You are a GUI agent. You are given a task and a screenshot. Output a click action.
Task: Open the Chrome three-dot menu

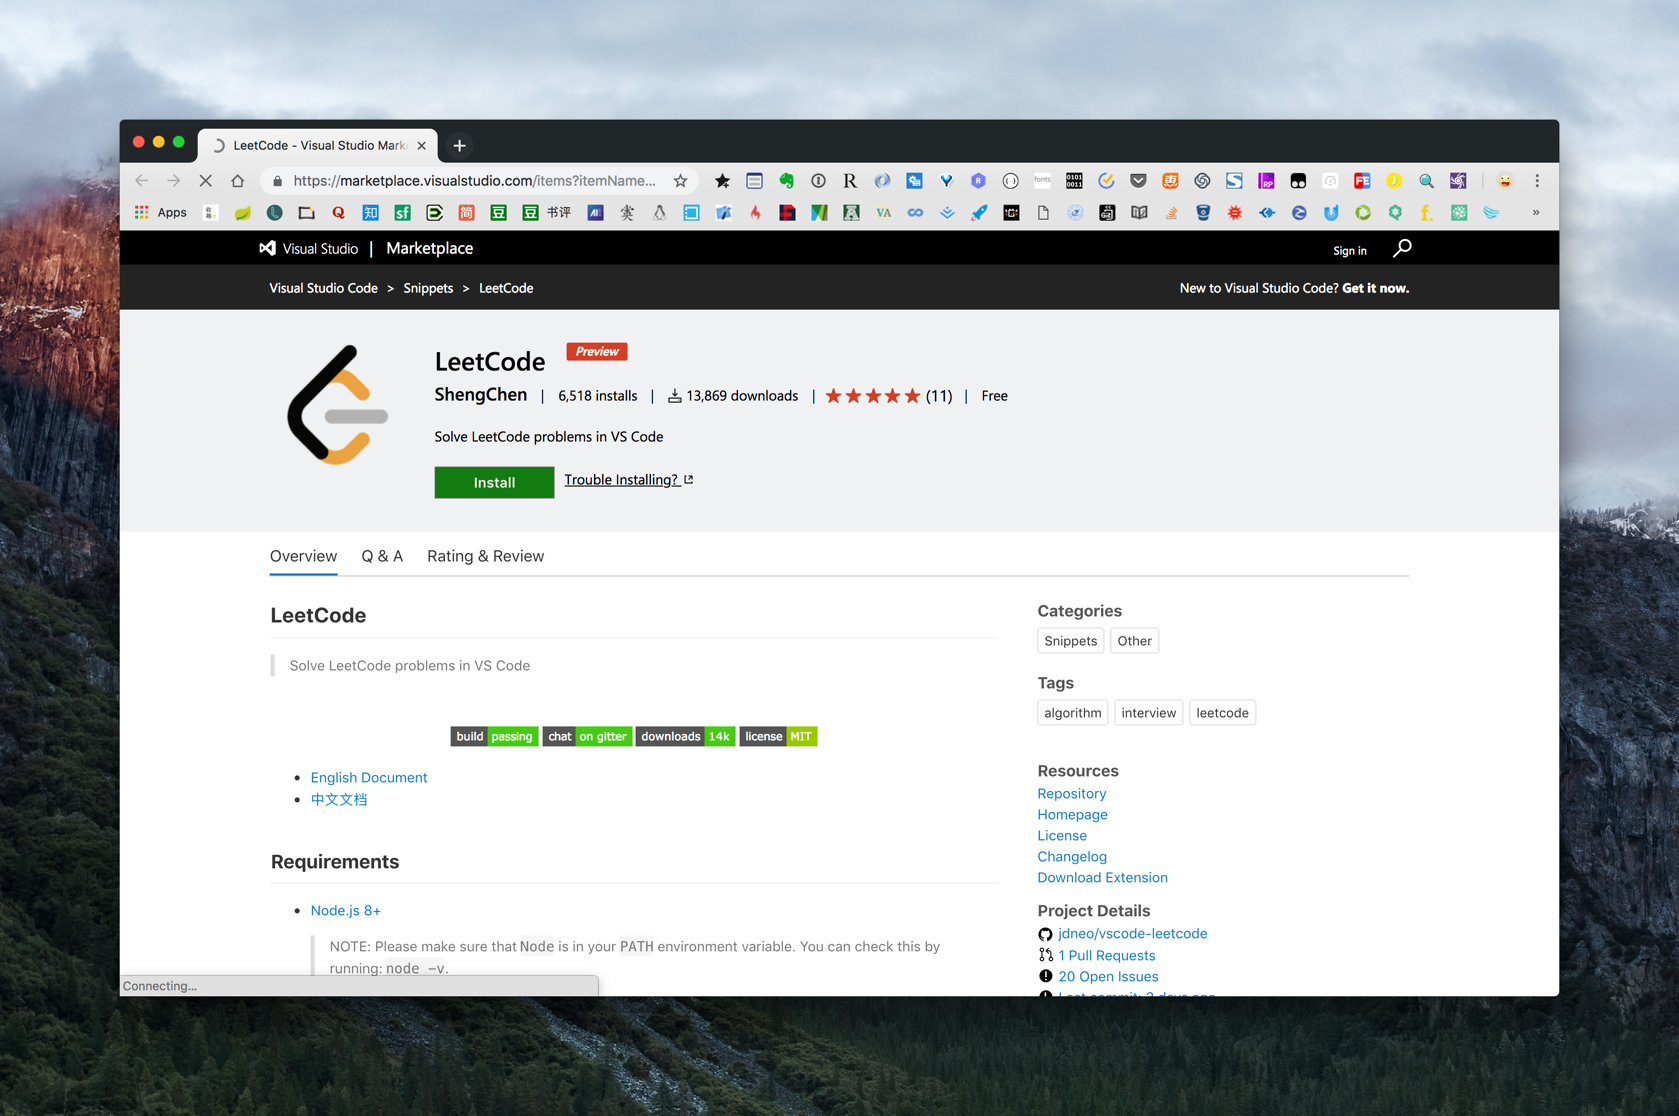pyautogui.click(x=1537, y=181)
